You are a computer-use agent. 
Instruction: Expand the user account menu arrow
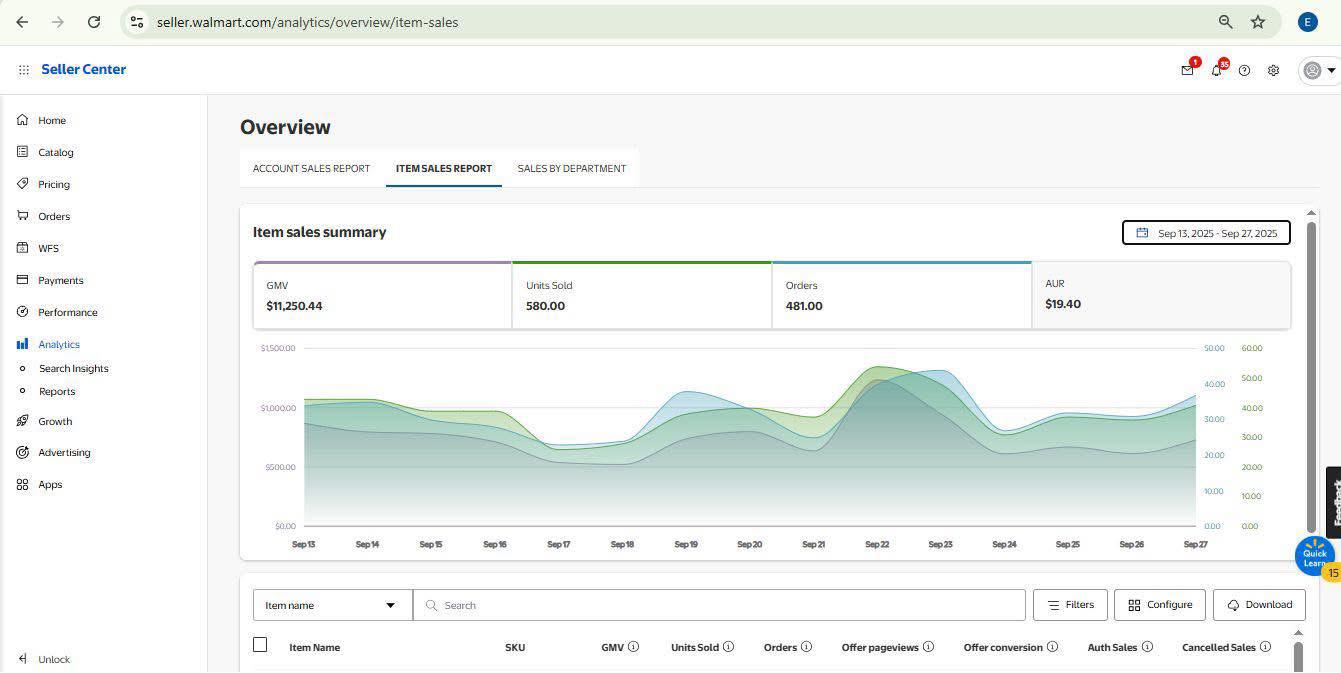(x=1331, y=71)
